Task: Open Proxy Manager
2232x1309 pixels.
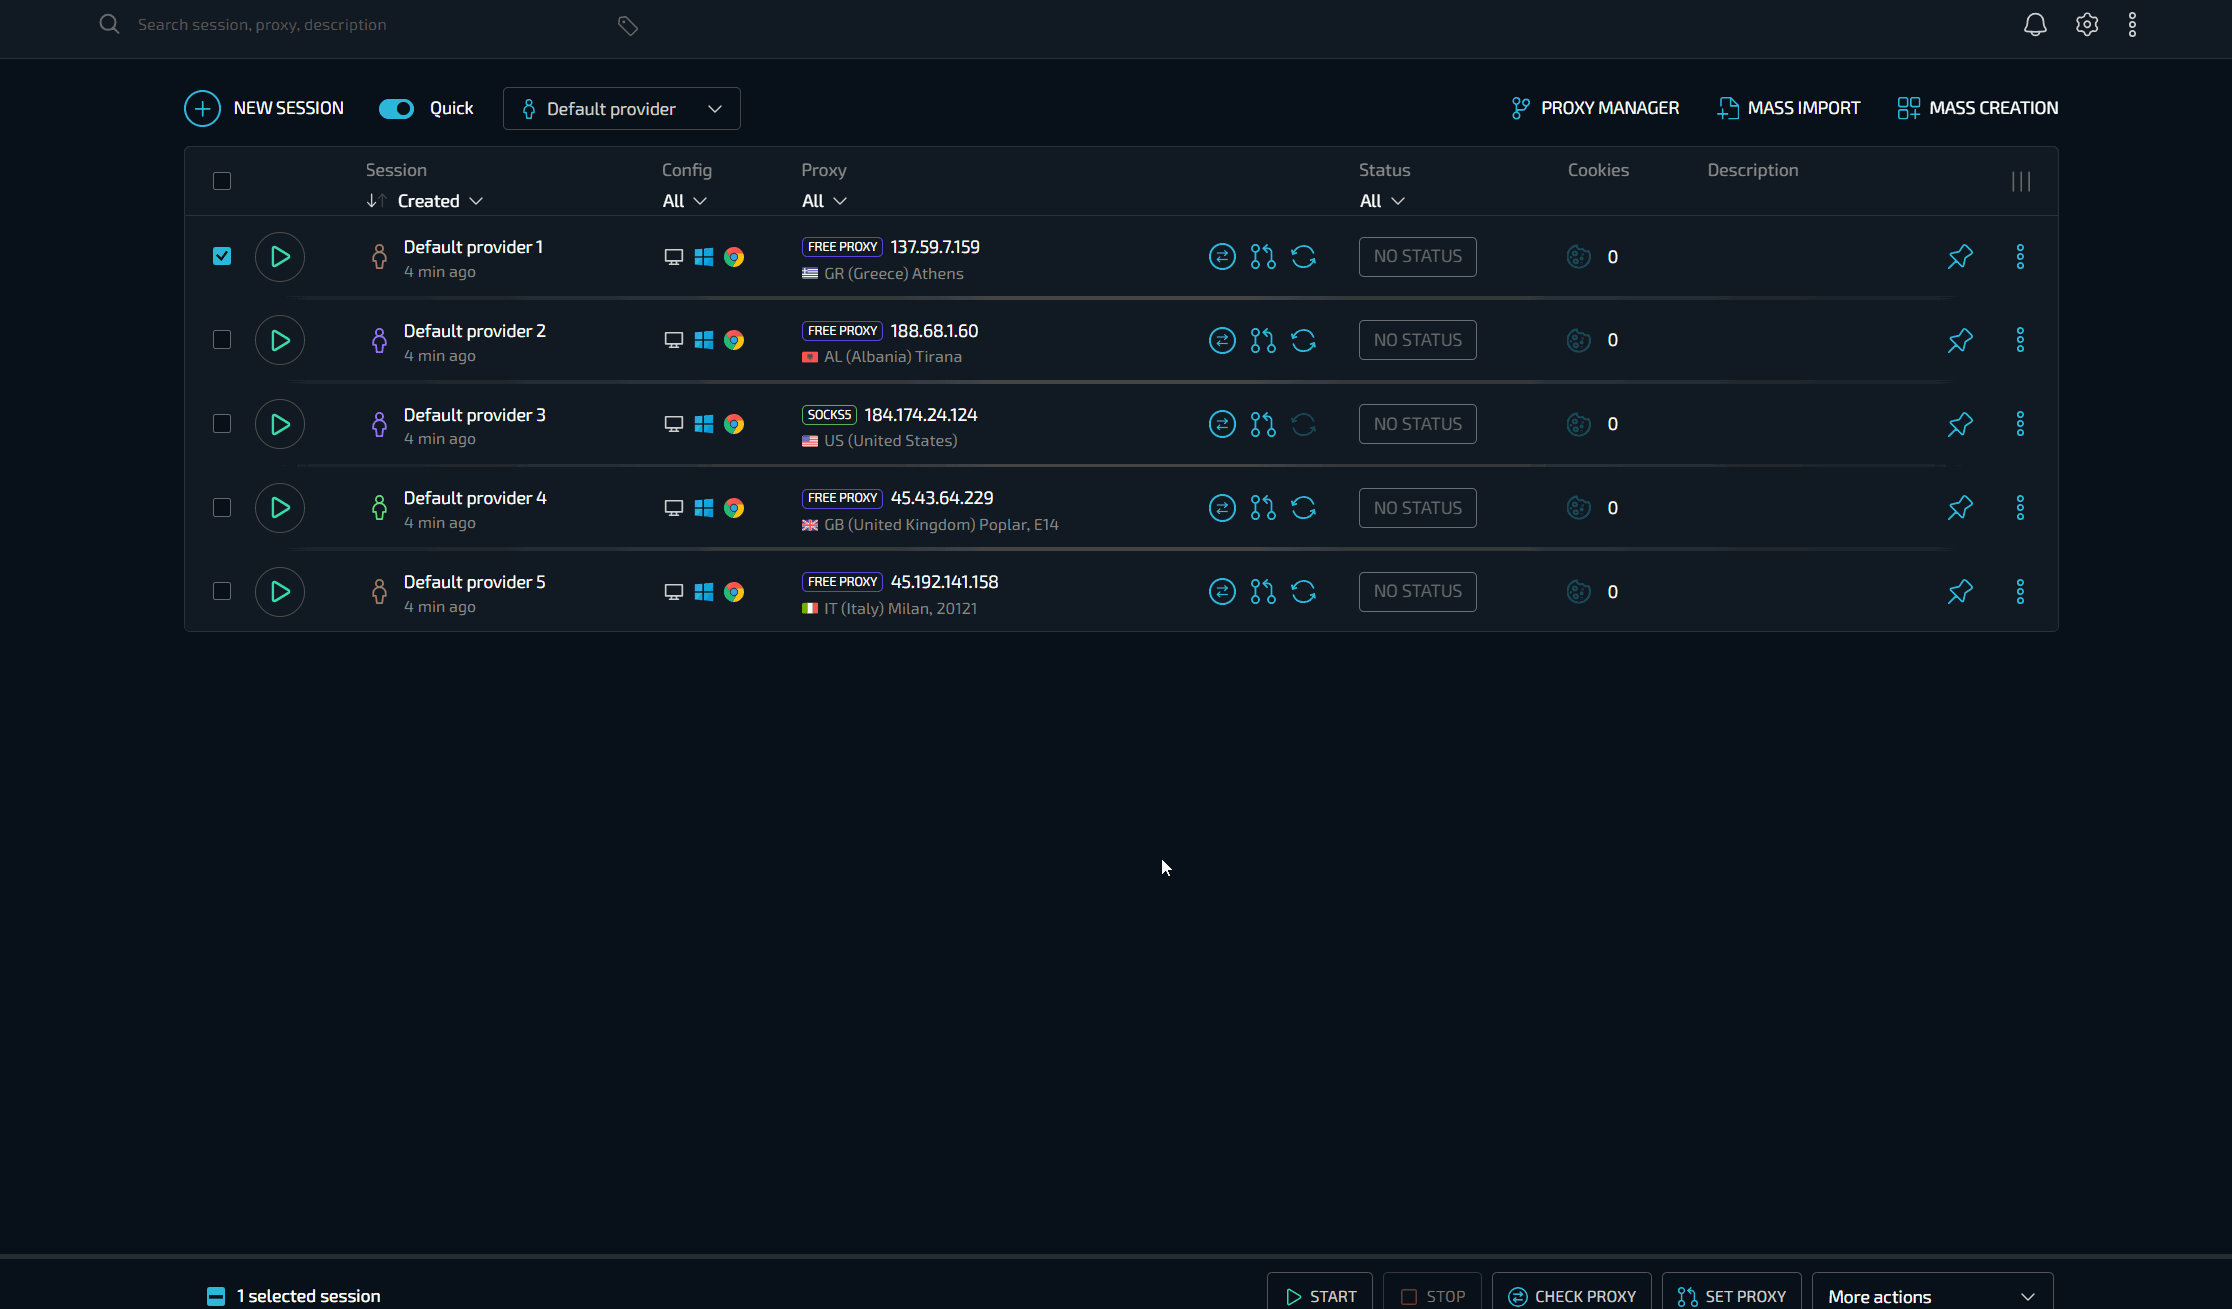Action: [1595, 108]
